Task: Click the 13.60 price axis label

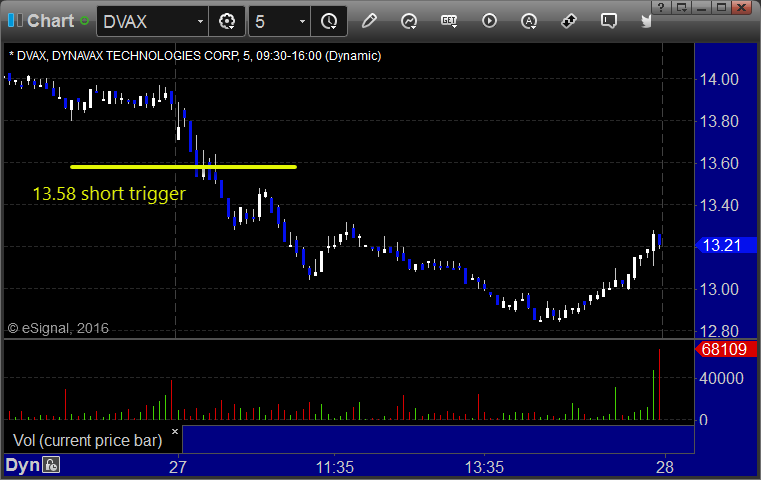Action: tap(719, 163)
